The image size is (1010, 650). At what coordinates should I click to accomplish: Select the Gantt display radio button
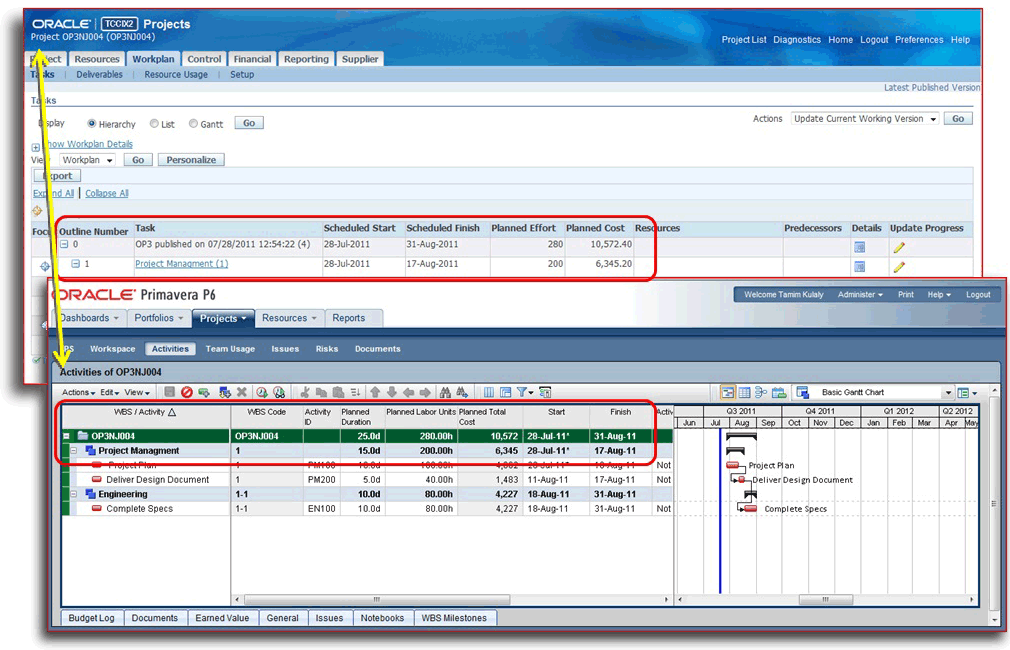[193, 124]
